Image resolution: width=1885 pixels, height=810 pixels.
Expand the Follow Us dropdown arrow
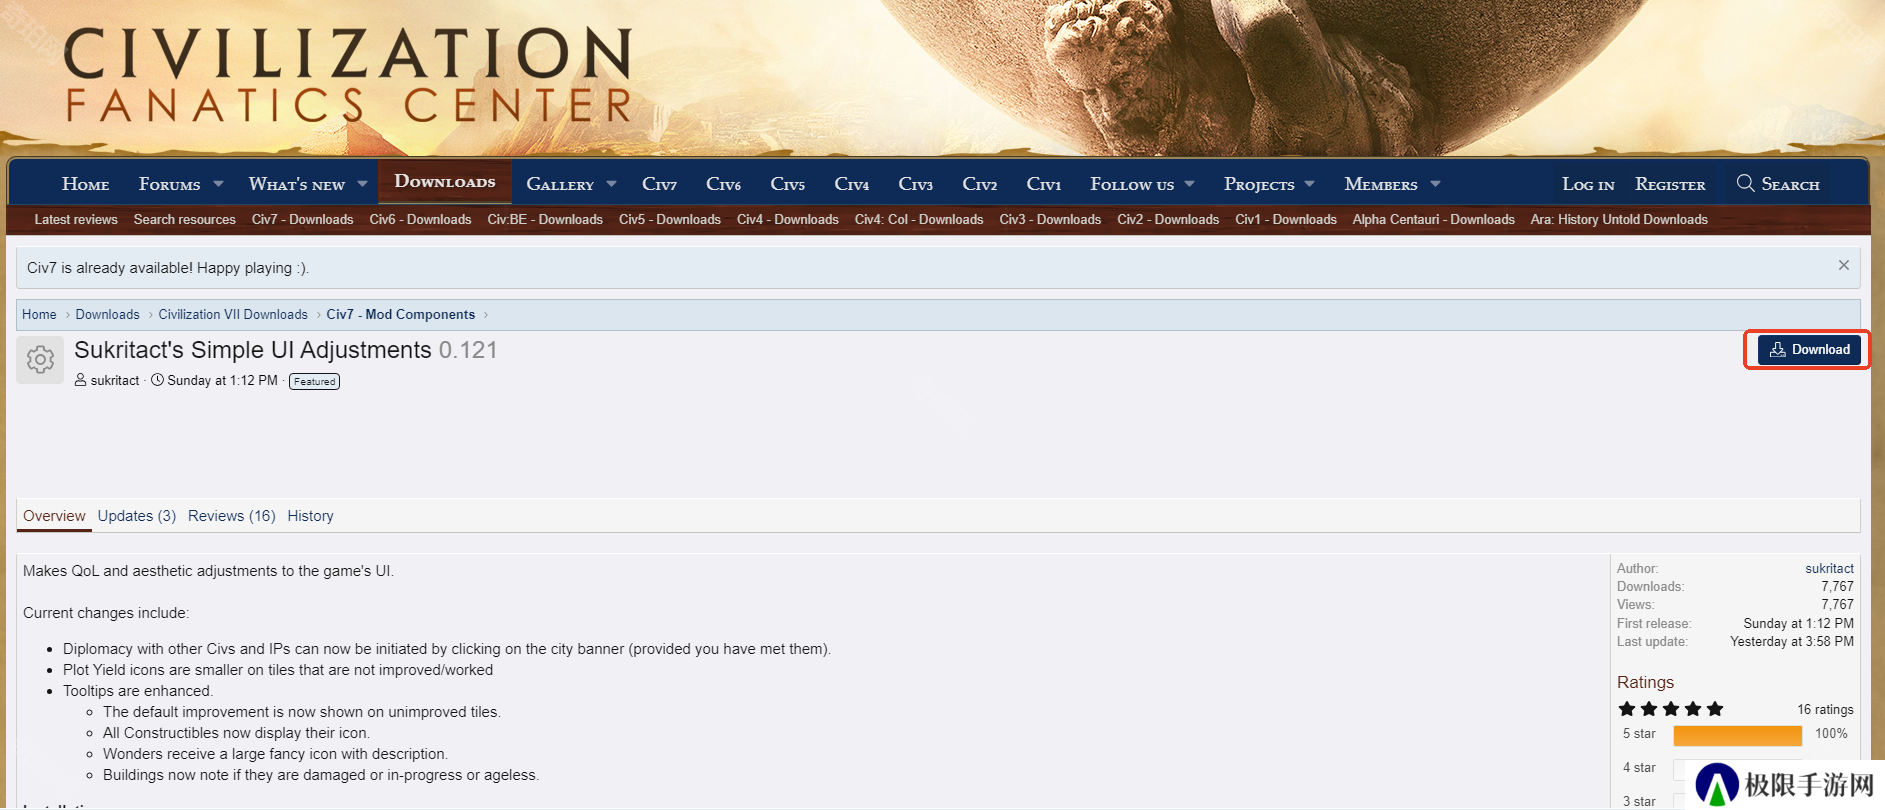1189,184
